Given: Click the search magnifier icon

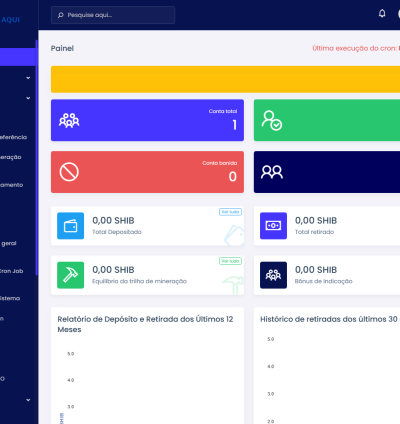Looking at the screenshot, I should 61,15.
